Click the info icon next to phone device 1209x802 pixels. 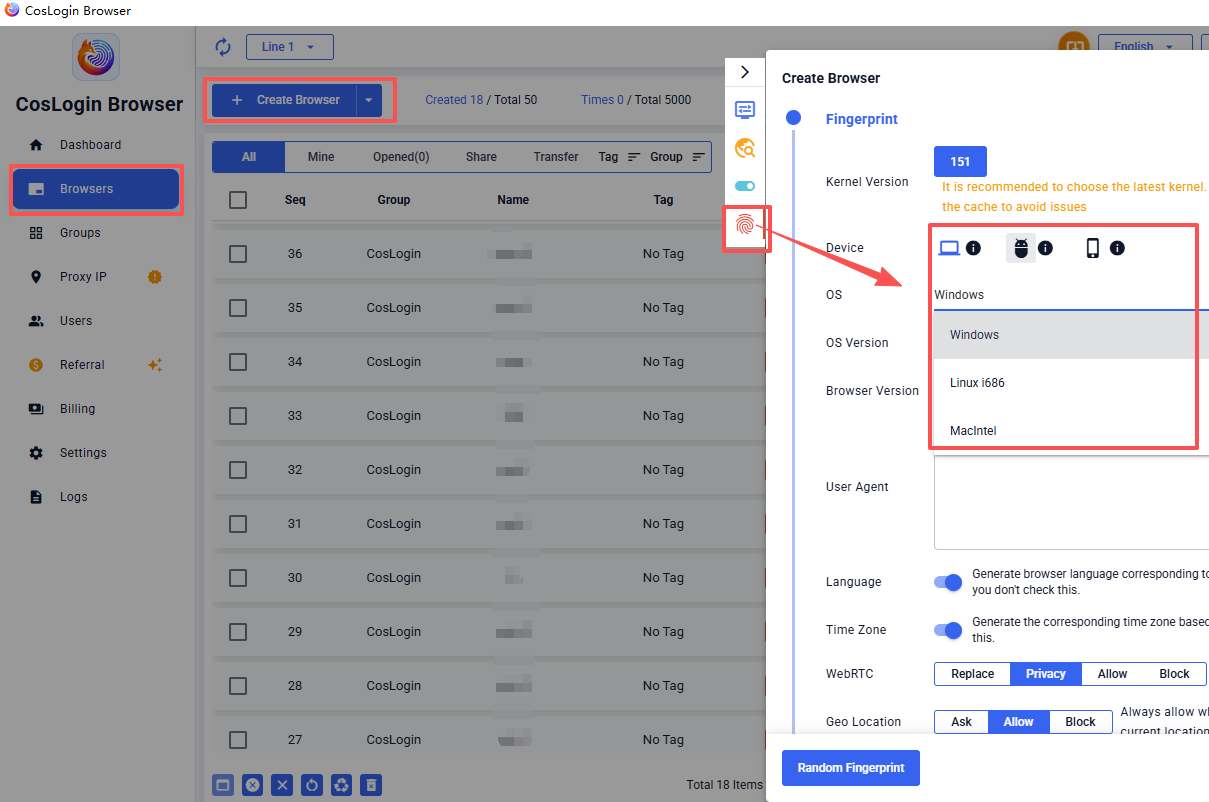click(x=1117, y=248)
